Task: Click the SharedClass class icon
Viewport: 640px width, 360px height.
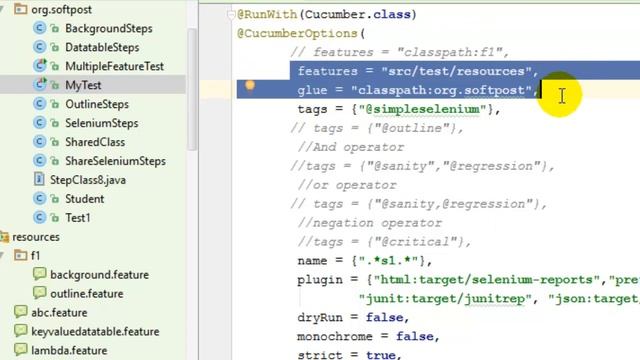Action: coord(40,142)
